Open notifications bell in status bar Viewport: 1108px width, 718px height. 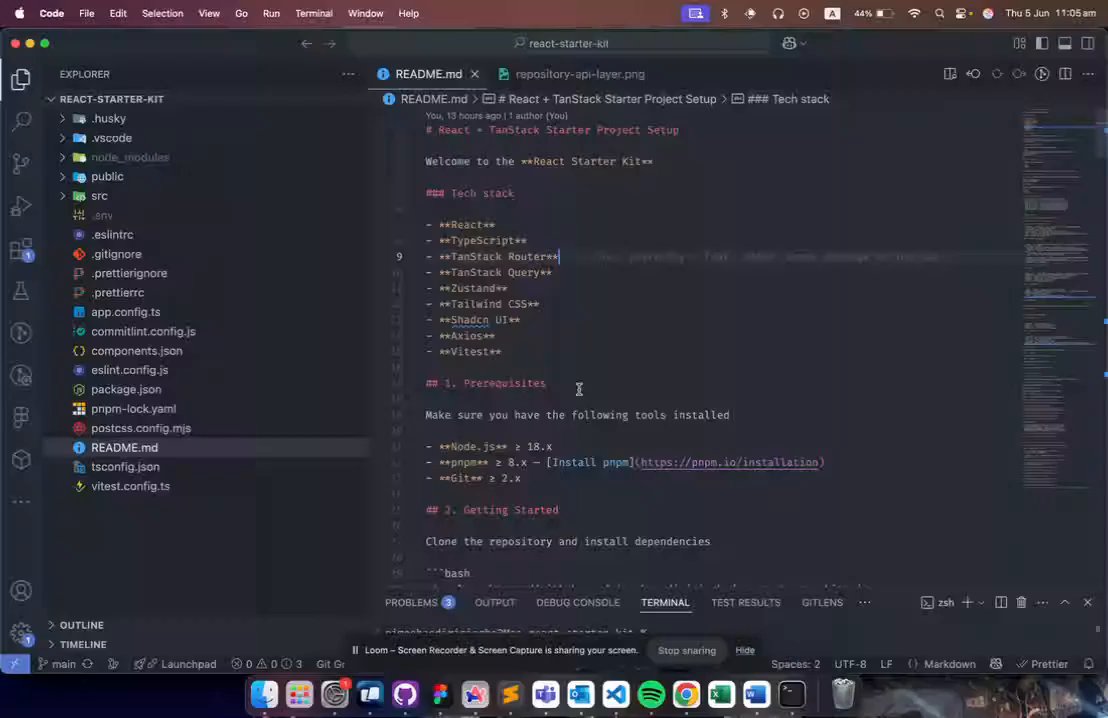click(x=1089, y=664)
